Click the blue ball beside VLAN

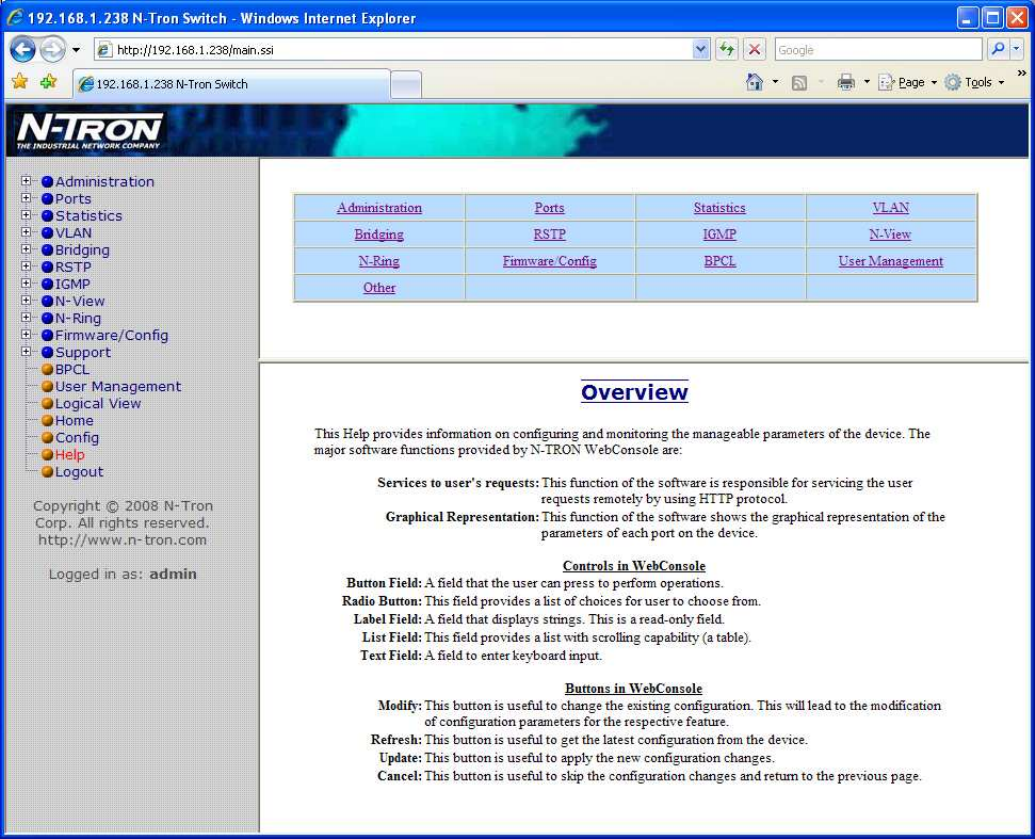pyautogui.click(x=47, y=233)
